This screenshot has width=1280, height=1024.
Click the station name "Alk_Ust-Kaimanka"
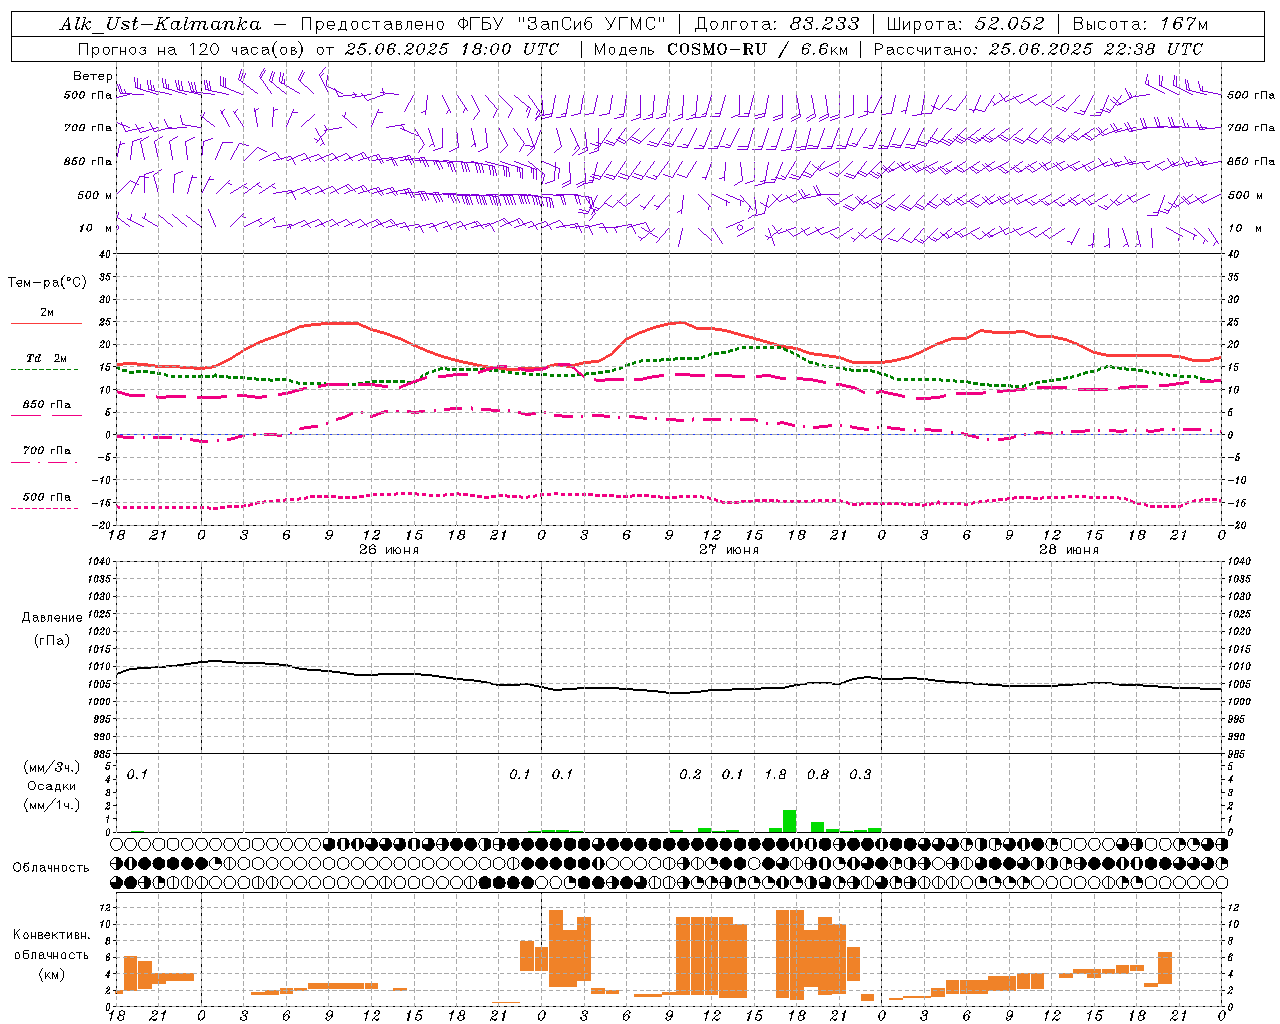click(x=160, y=24)
